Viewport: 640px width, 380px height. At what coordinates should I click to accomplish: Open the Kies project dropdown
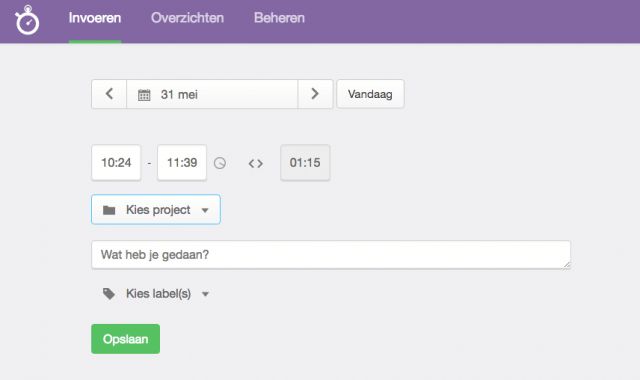click(156, 209)
